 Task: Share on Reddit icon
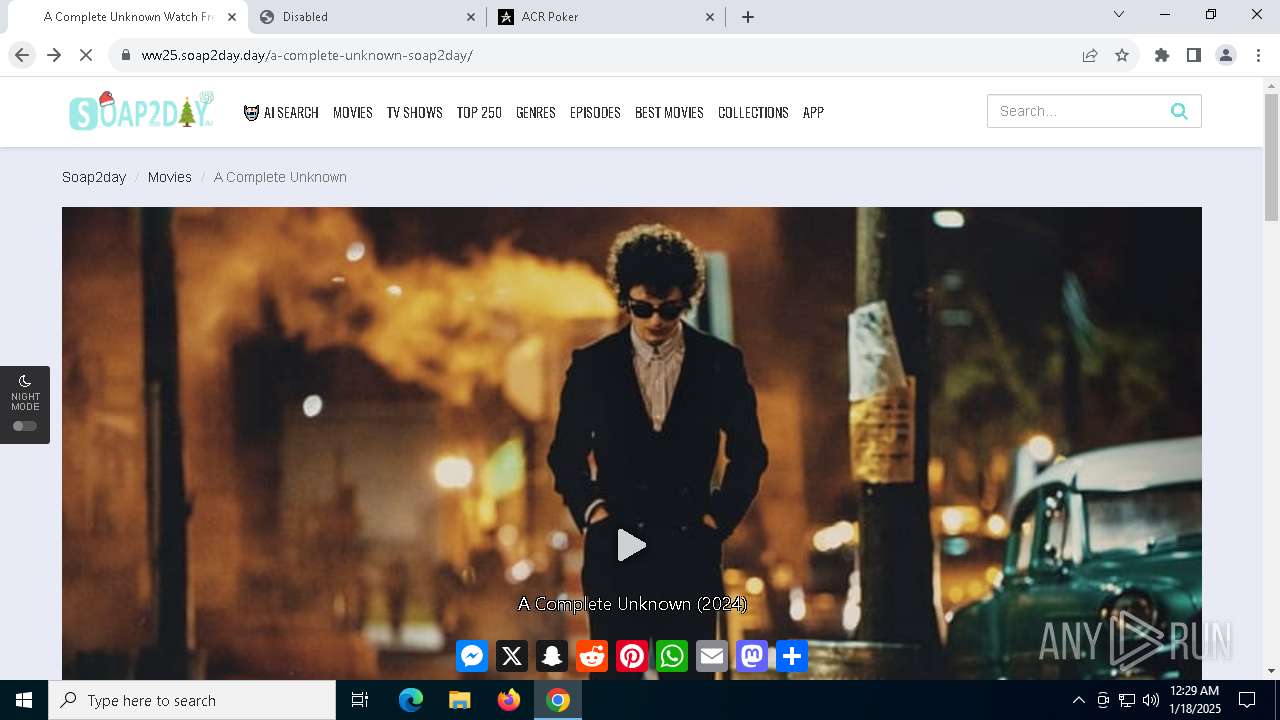pyautogui.click(x=592, y=656)
